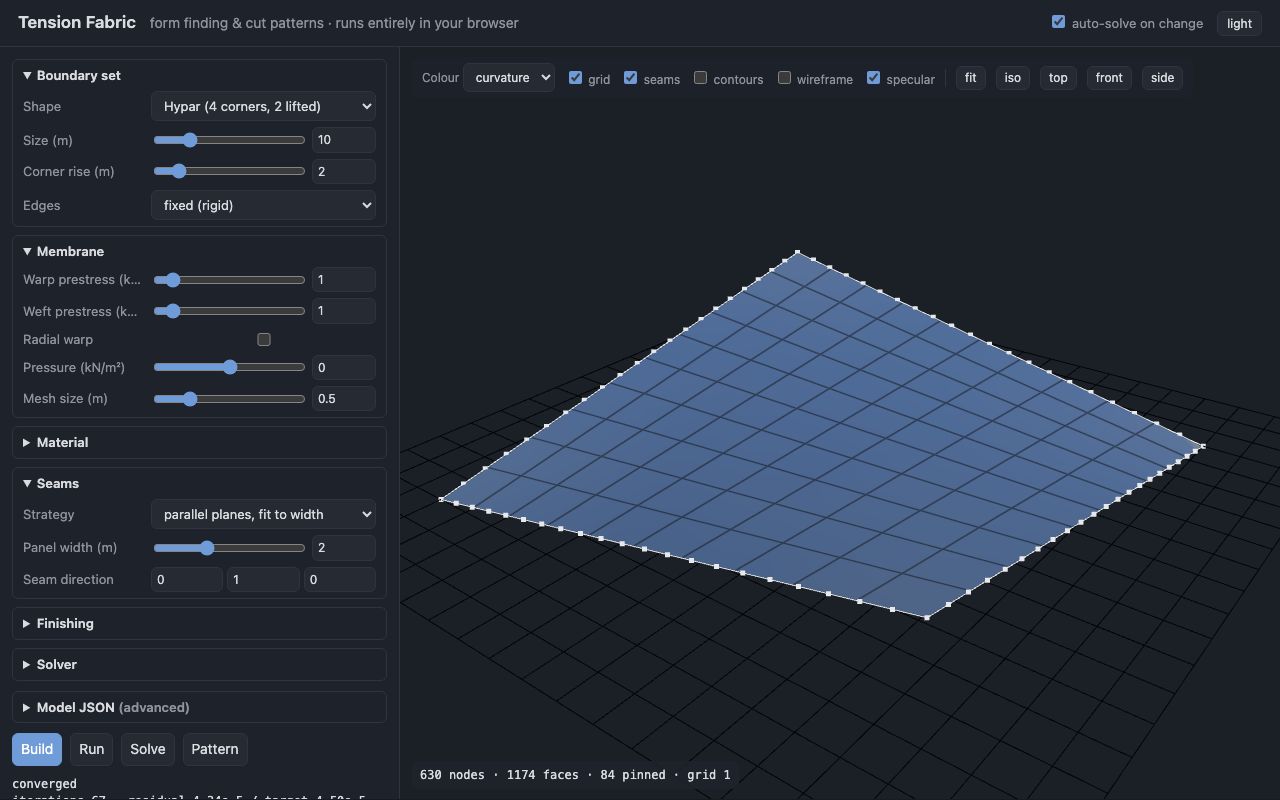Image resolution: width=1280 pixels, height=800 pixels.
Task: Uncheck the grid checkbox
Action: (x=576, y=77)
